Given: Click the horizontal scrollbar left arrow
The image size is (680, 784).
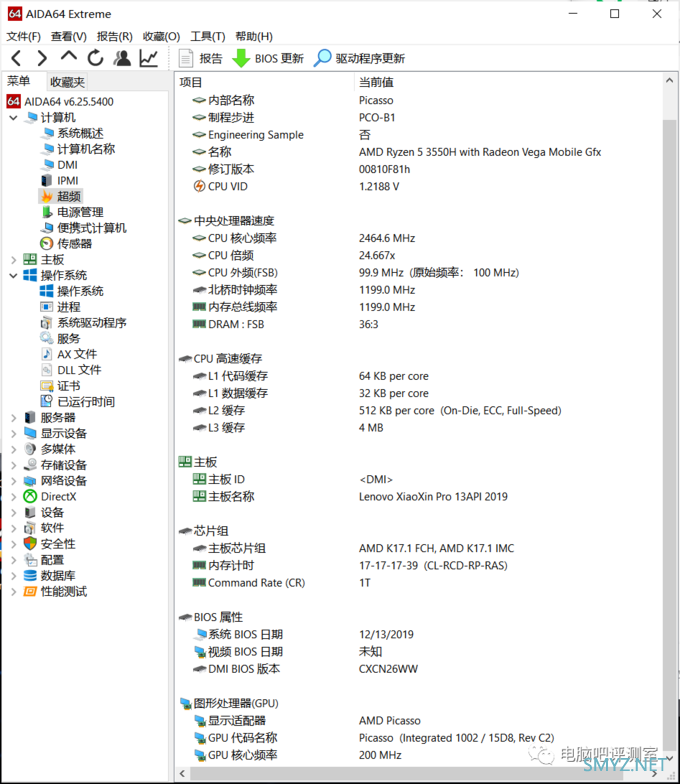Looking at the screenshot, I should tap(182, 774).
